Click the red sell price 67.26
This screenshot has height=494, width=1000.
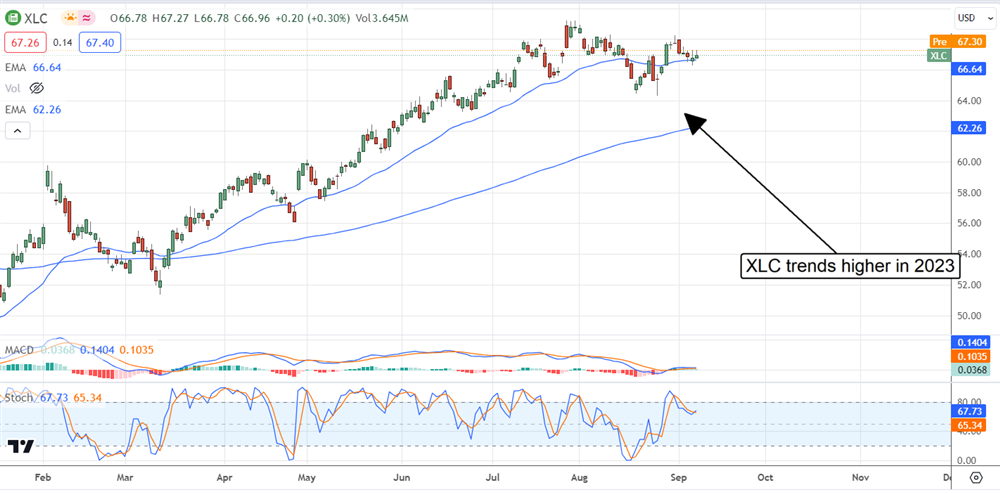click(x=24, y=43)
